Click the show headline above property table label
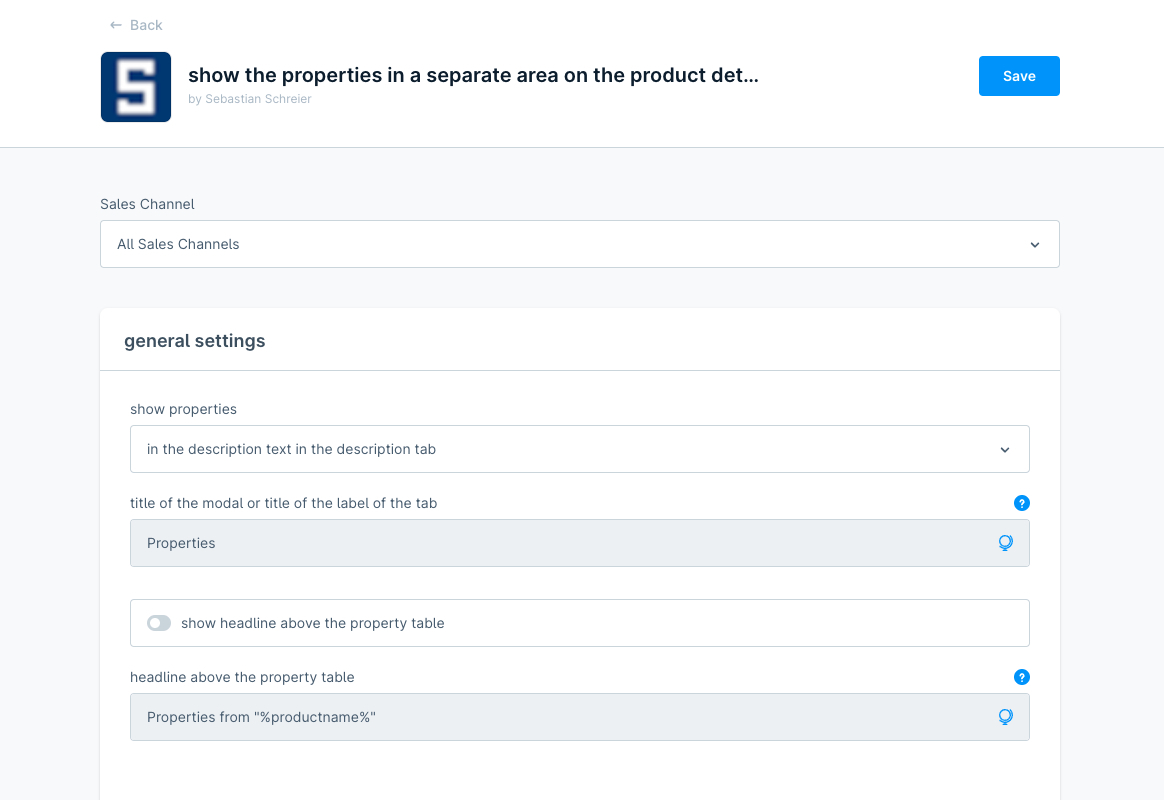Screen dimensions: 1164x800 [x=312, y=623]
